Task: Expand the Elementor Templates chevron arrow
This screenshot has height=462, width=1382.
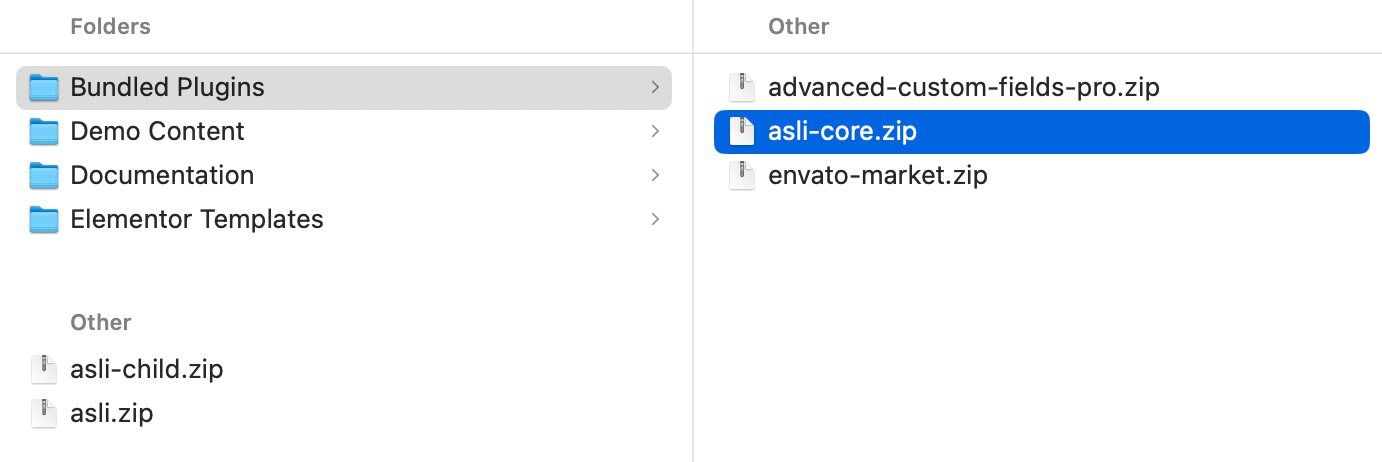Action: (x=655, y=220)
